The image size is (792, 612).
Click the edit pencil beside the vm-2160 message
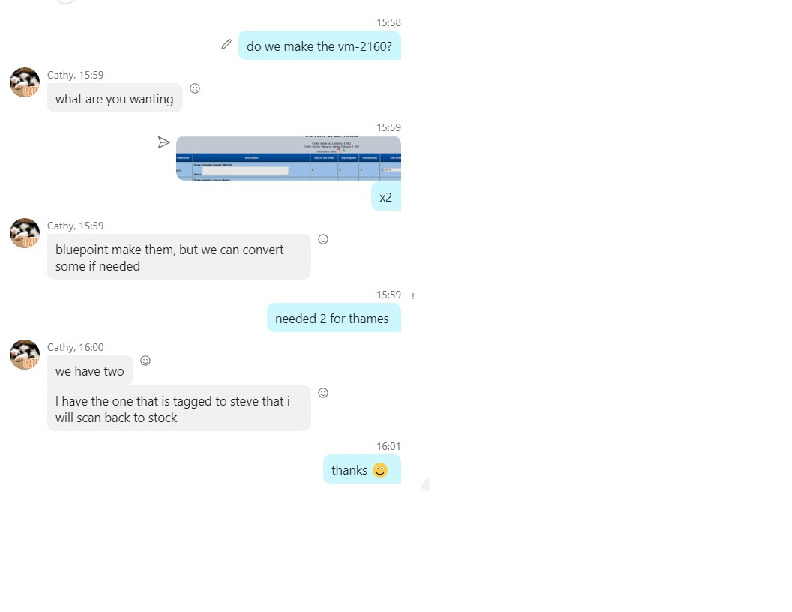pos(226,44)
